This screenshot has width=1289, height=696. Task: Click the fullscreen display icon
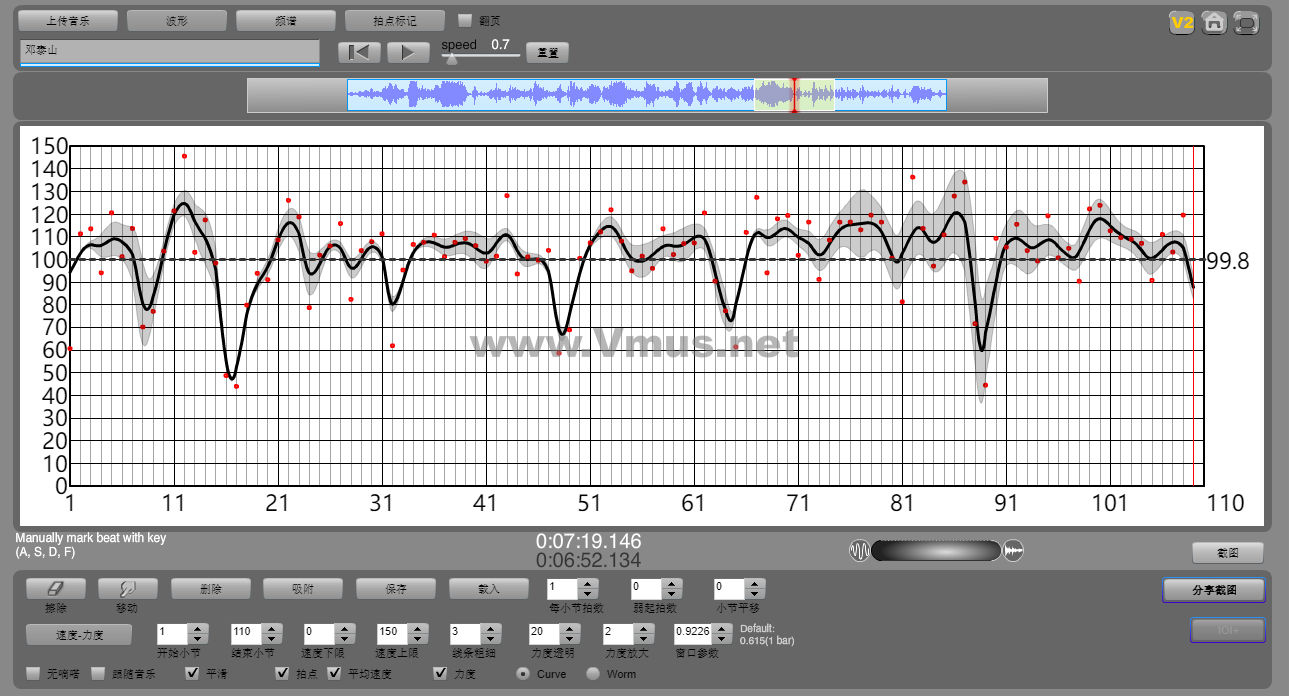coord(1246,22)
